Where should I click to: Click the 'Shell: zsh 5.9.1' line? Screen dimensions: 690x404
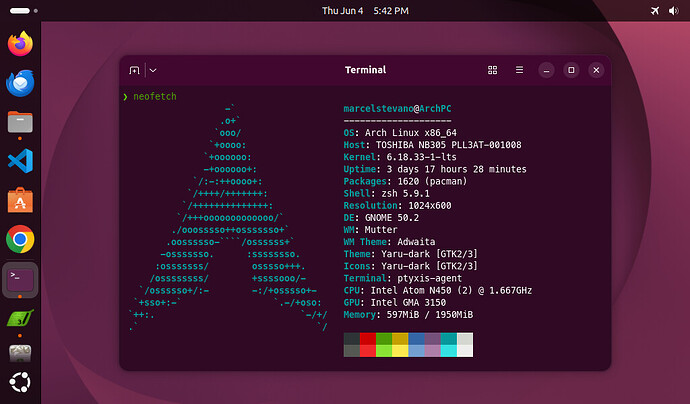386,193
